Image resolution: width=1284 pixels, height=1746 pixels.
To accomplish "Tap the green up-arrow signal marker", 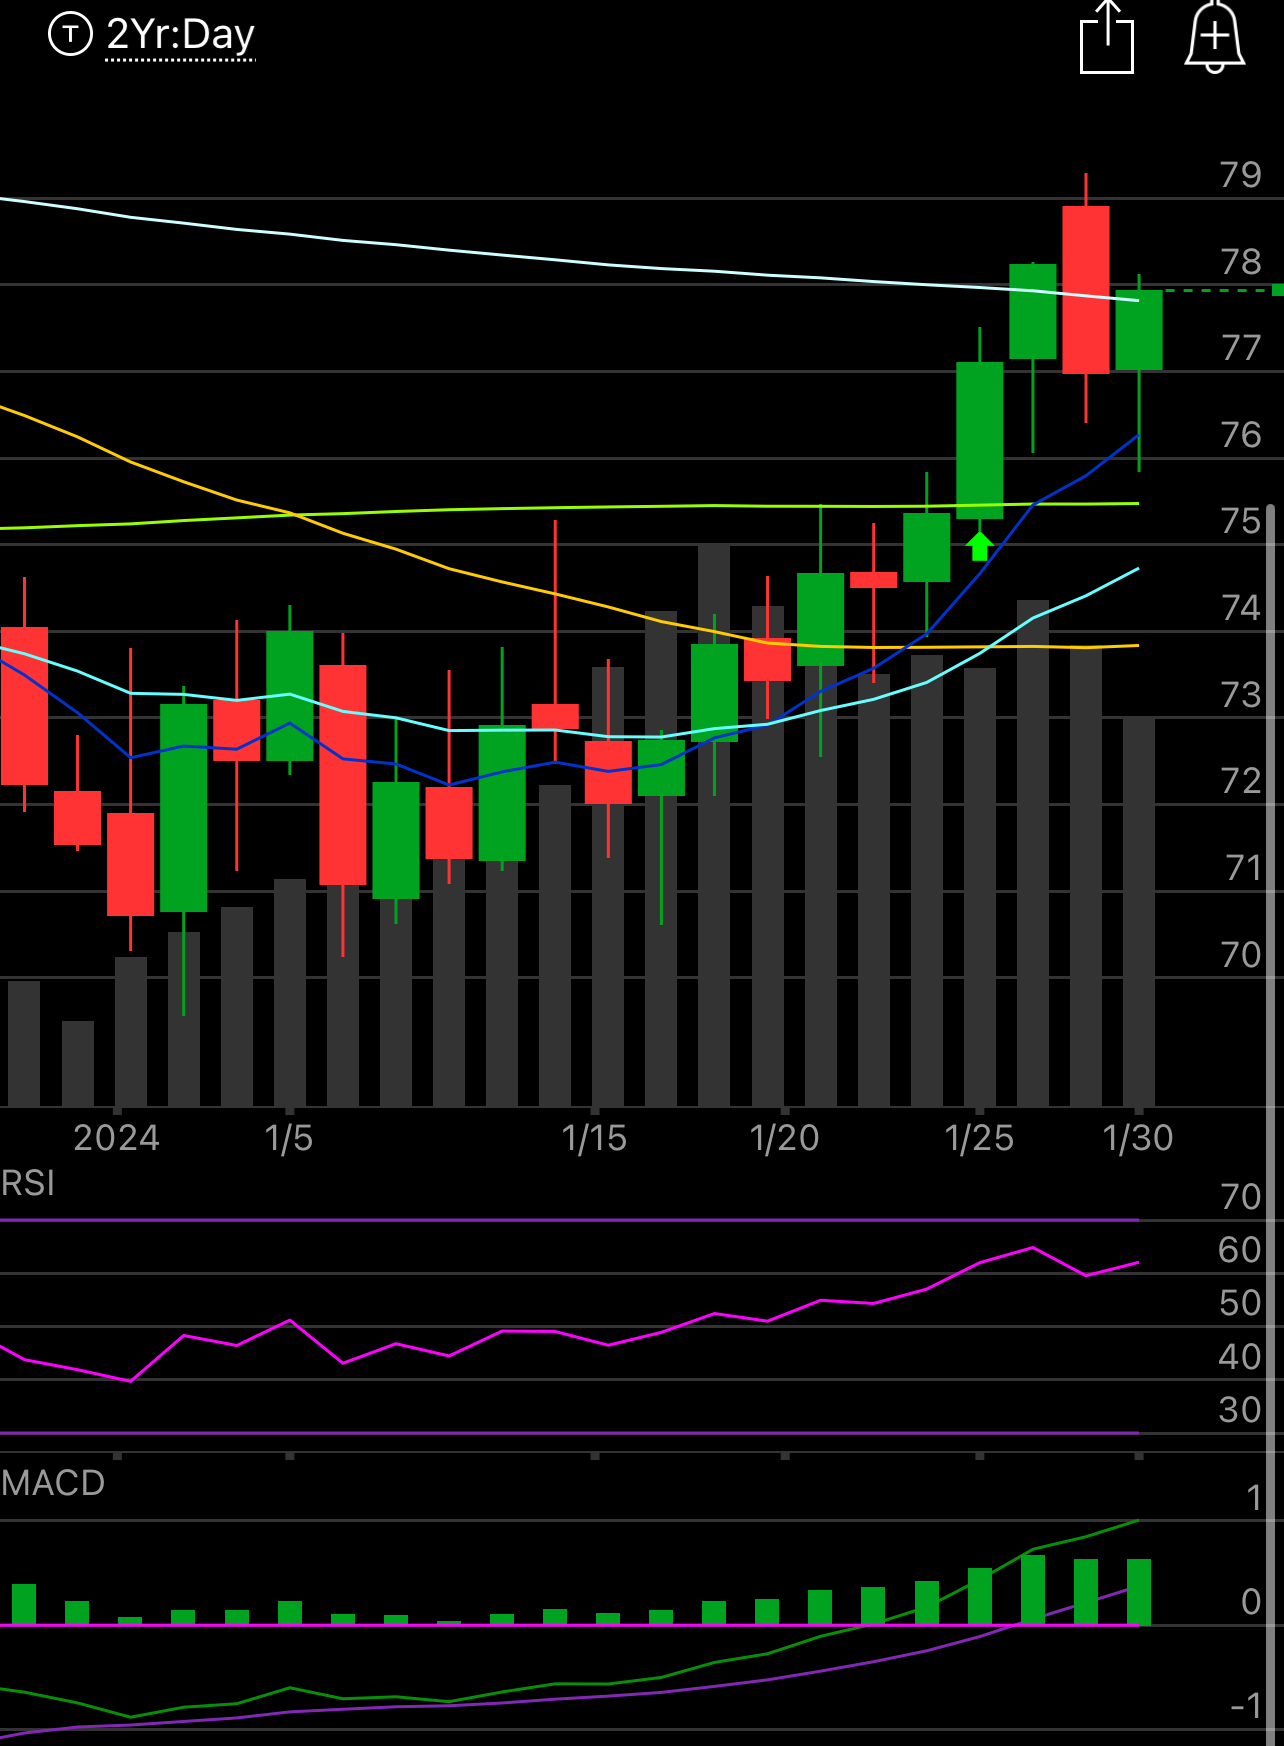I will pyautogui.click(x=979, y=546).
